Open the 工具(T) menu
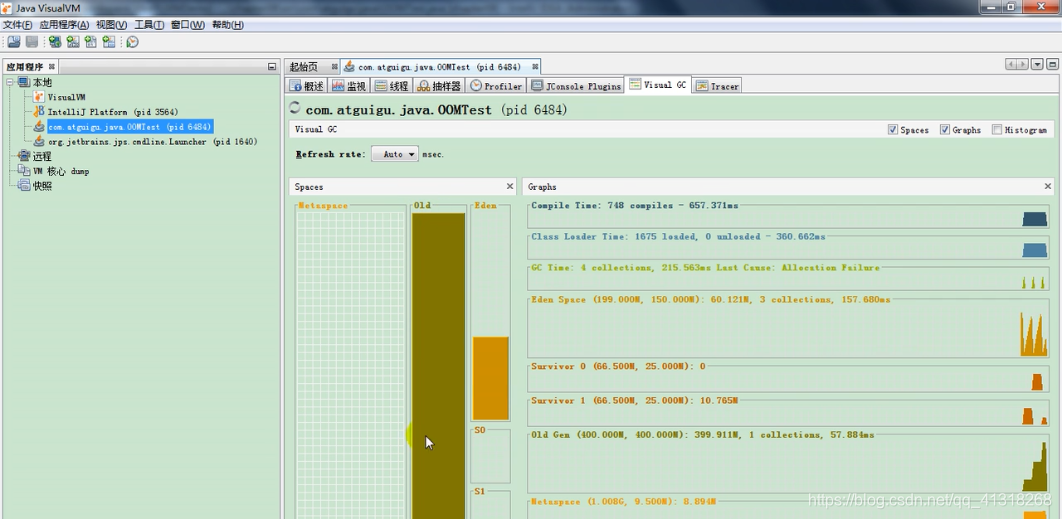This screenshot has width=1062, height=519. click(149, 25)
